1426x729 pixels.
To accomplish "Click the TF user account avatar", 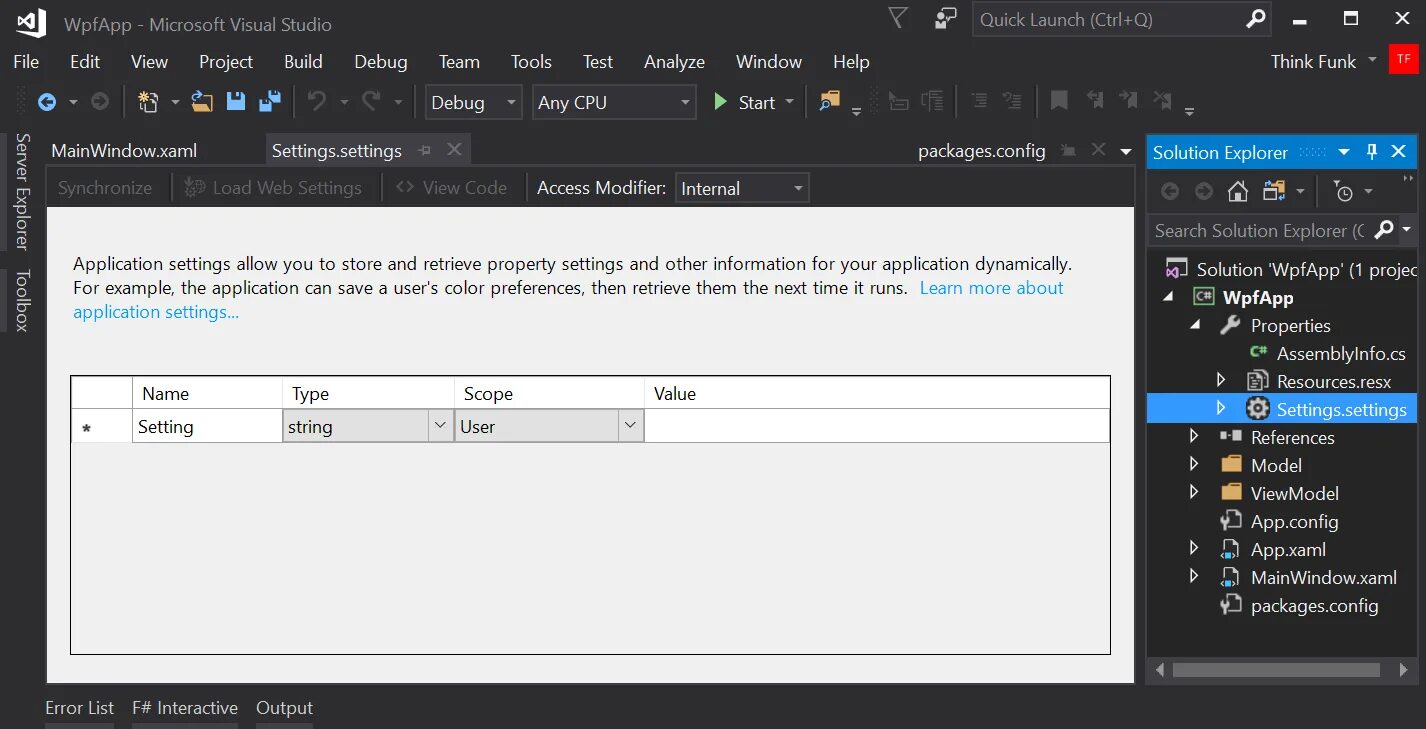I will click(x=1404, y=59).
